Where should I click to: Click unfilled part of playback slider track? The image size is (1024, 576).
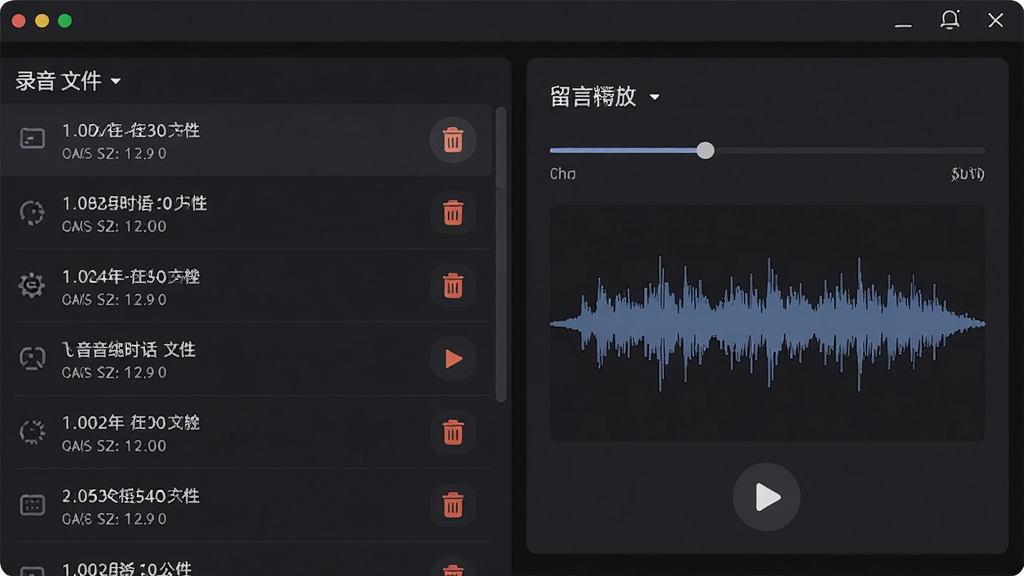point(850,150)
